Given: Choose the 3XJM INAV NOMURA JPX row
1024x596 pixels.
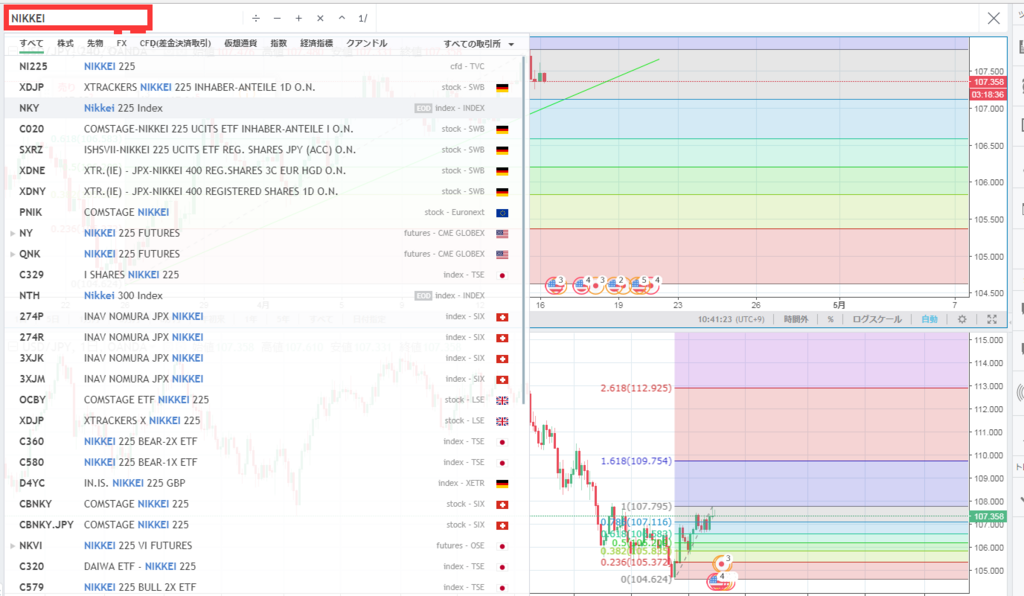Looking at the screenshot, I should 263,379.
